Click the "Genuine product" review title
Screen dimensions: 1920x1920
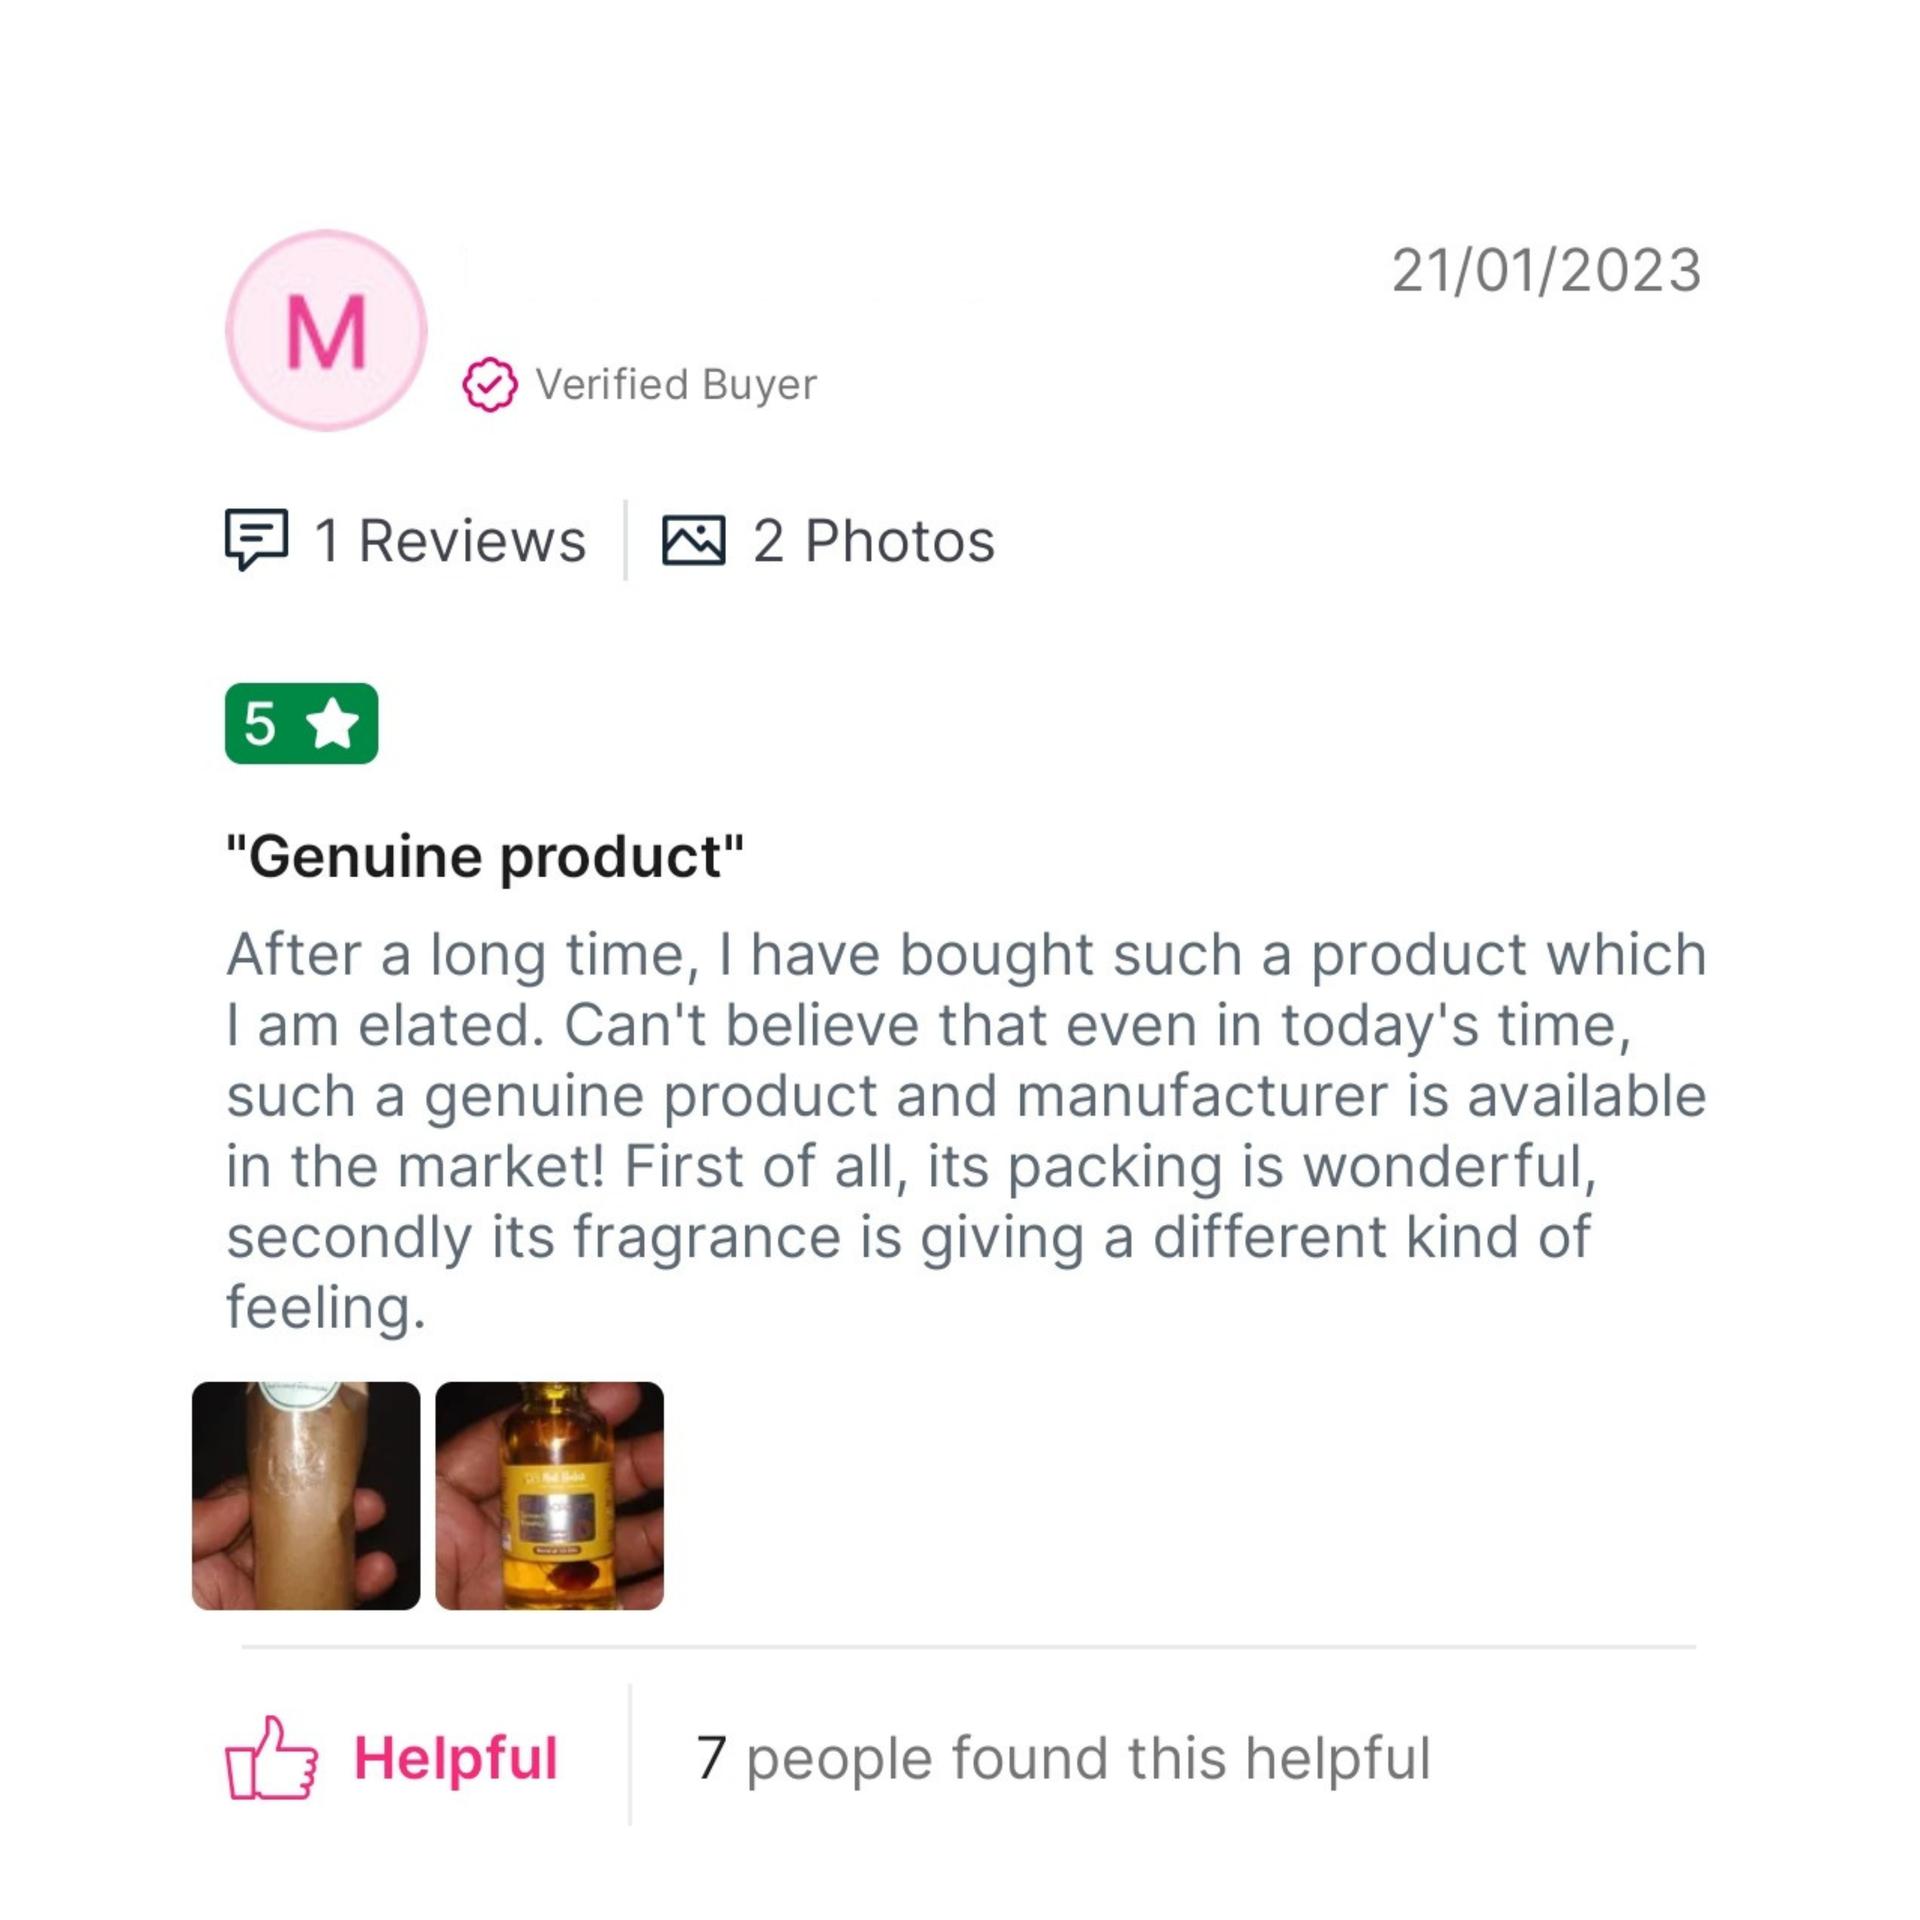coord(485,857)
